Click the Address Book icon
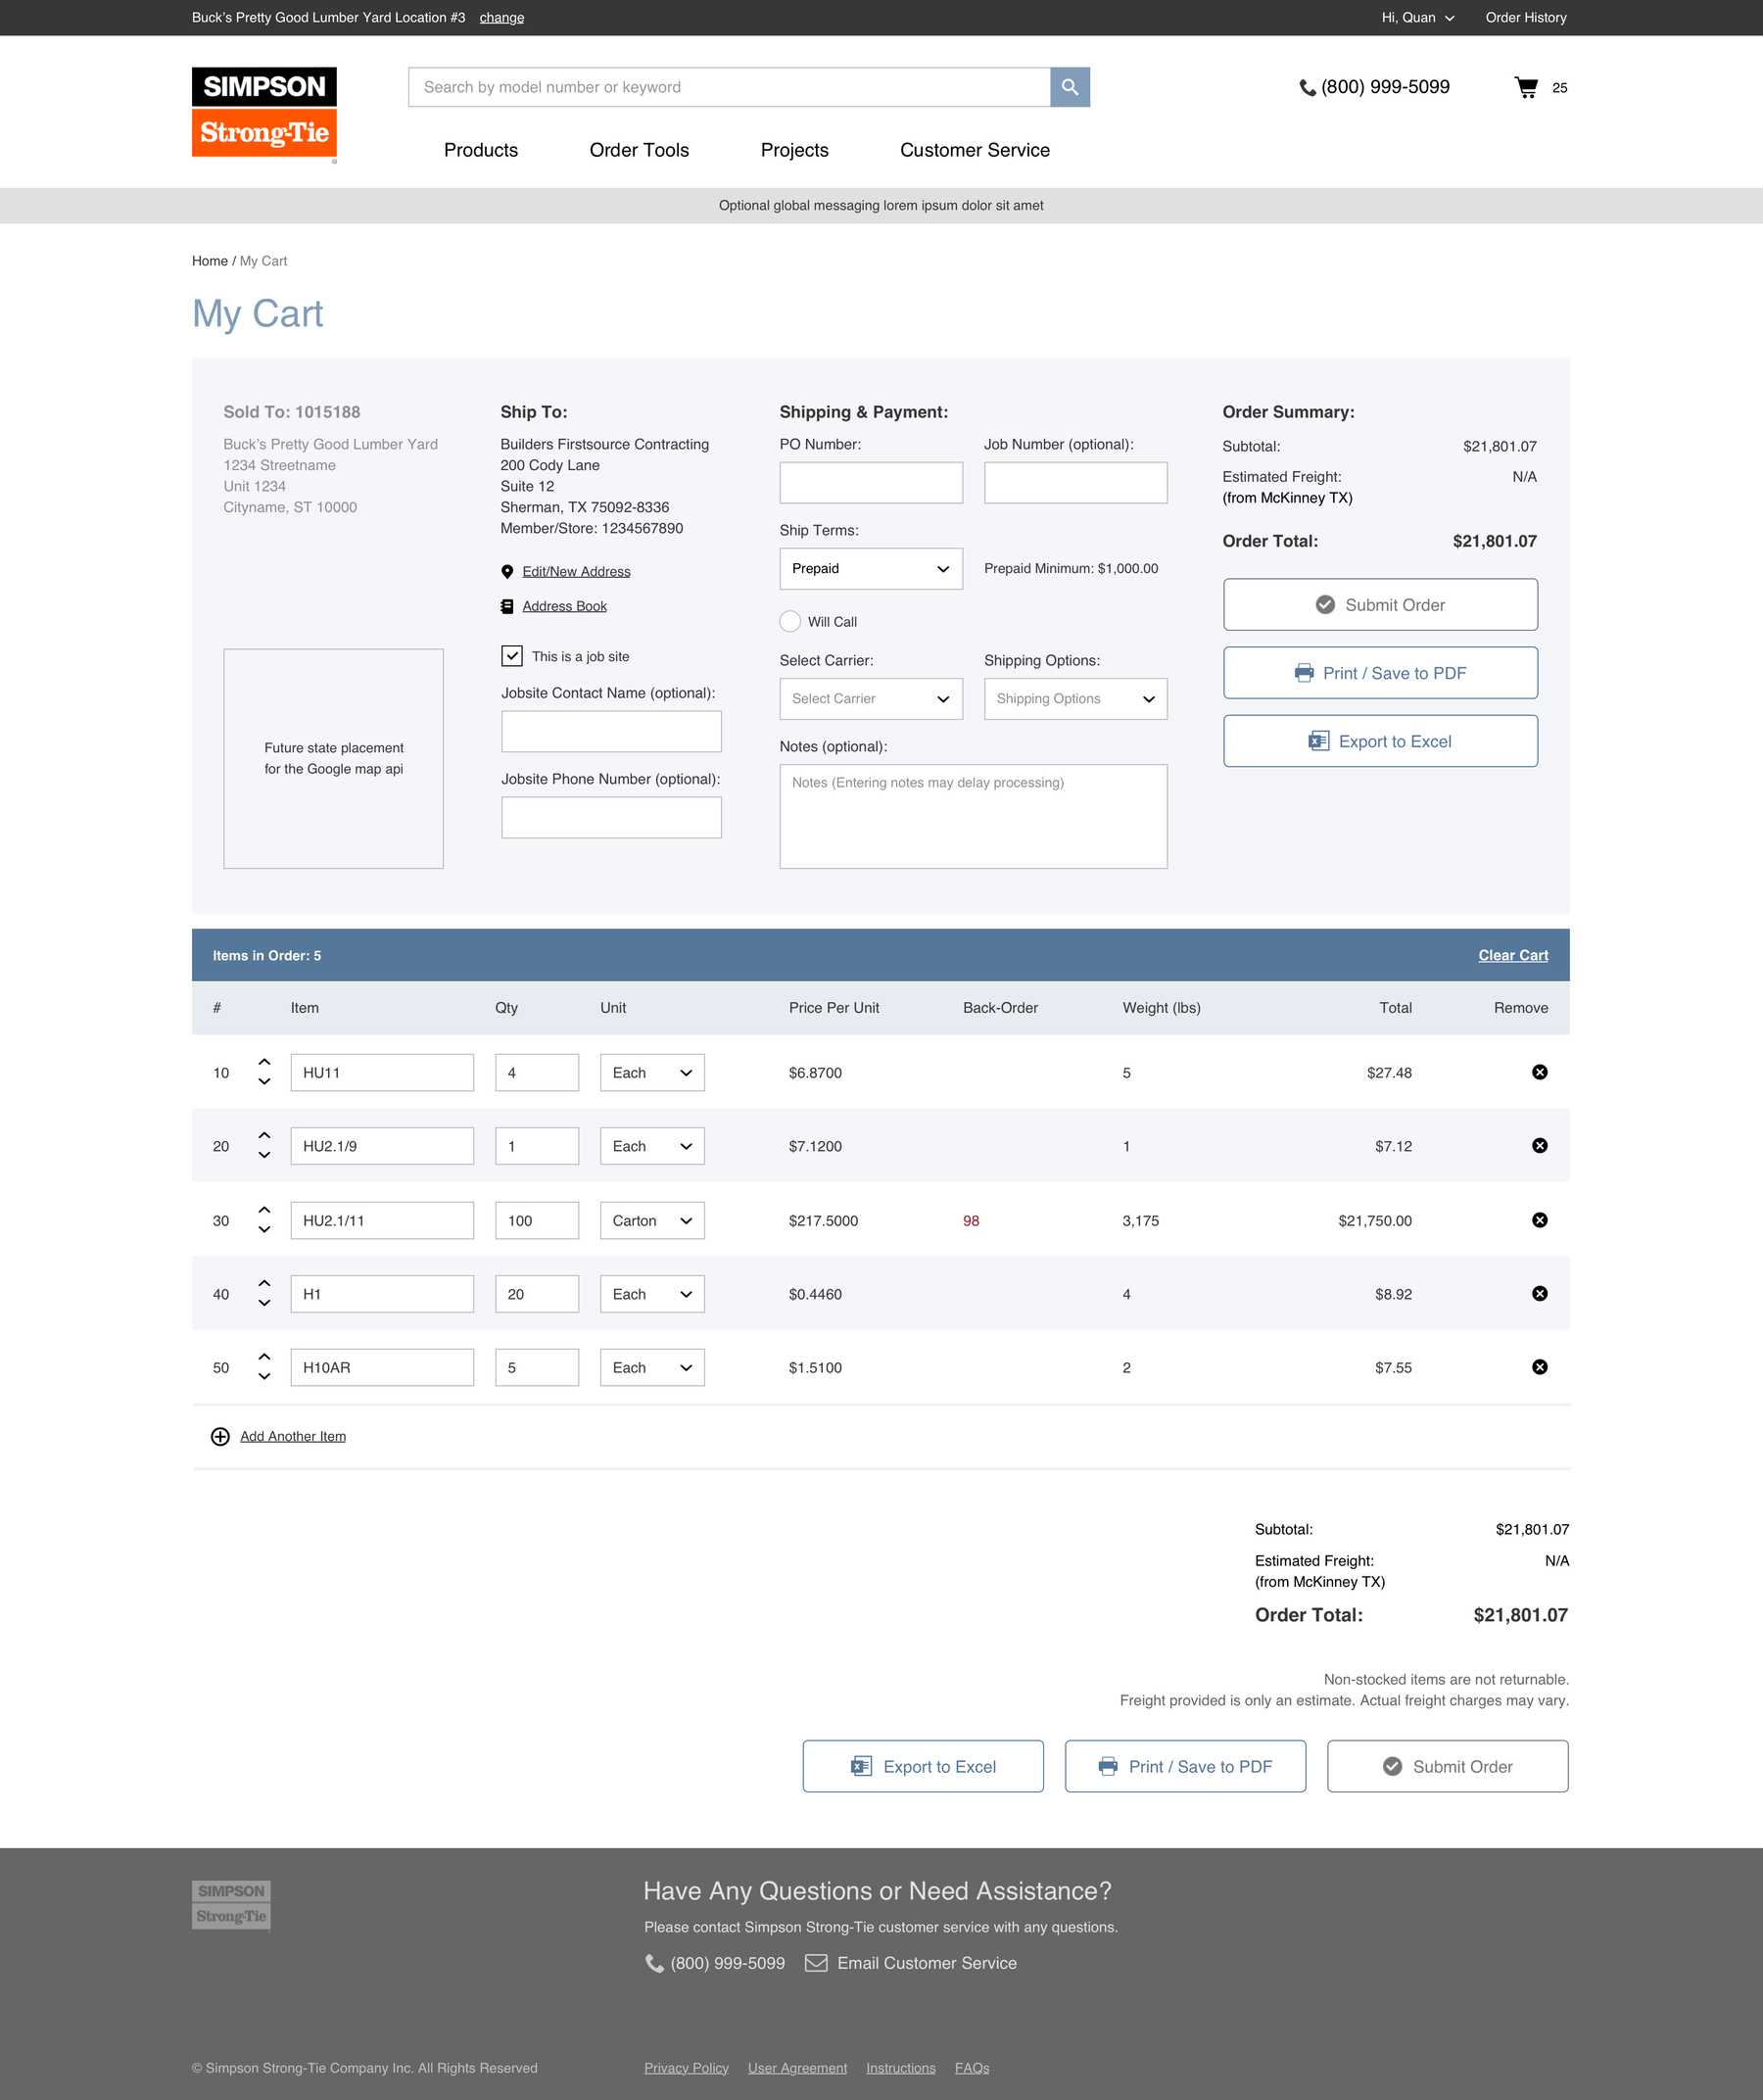1763x2100 pixels. point(507,606)
